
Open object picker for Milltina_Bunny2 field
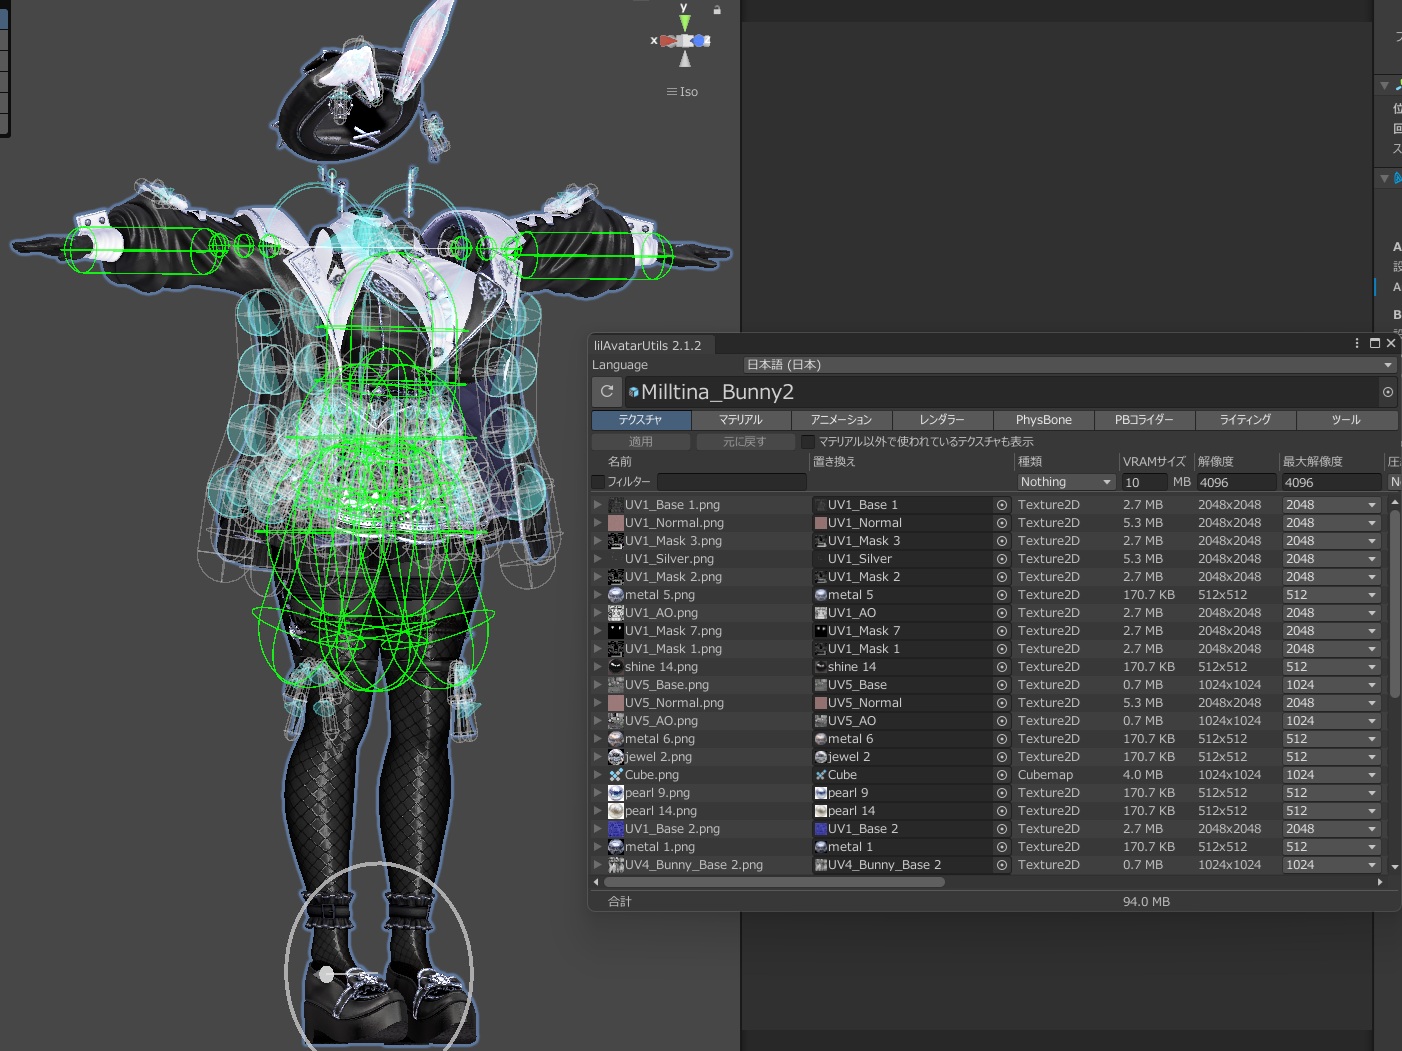click(x=1388, y=392)
